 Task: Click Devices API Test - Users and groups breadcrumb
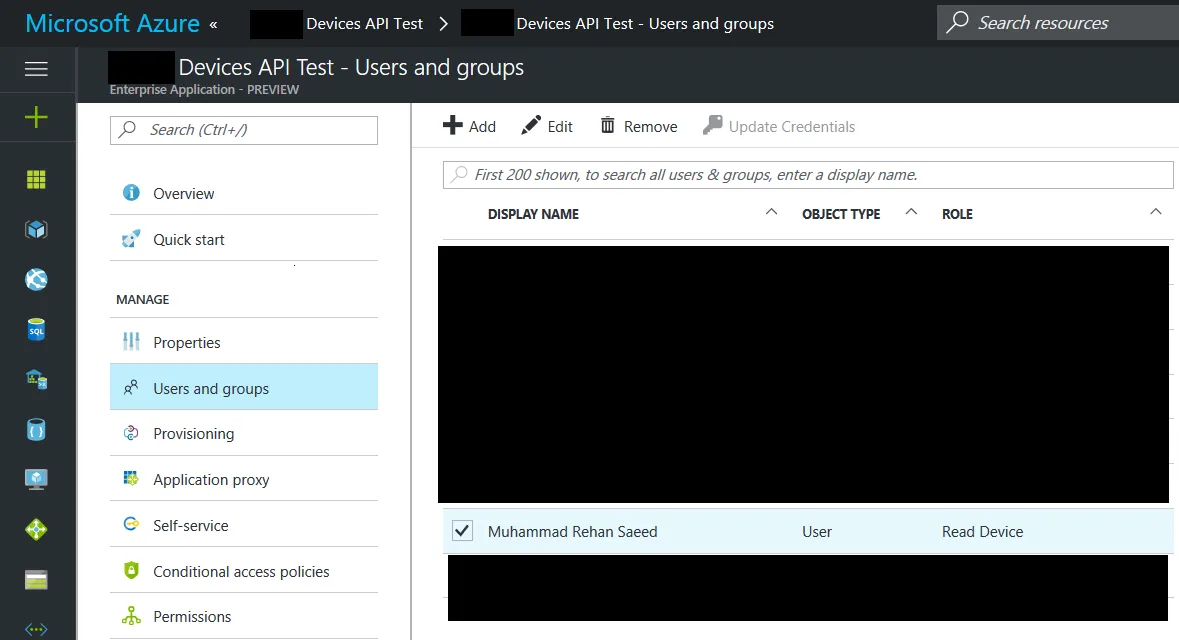644,24
